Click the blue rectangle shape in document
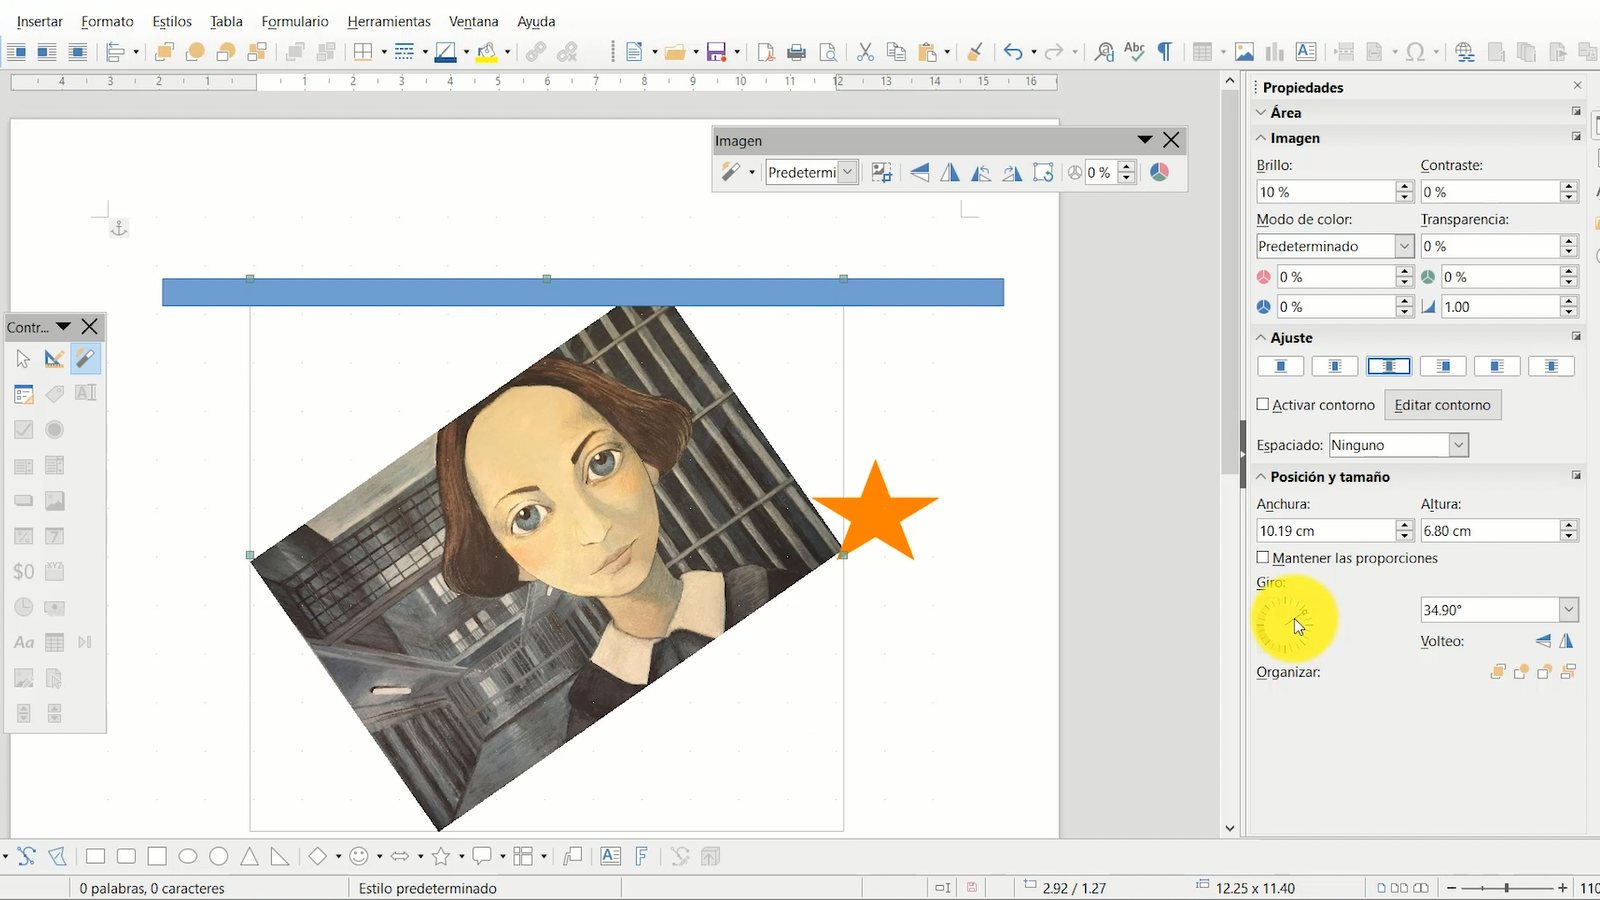 [583, 292]
